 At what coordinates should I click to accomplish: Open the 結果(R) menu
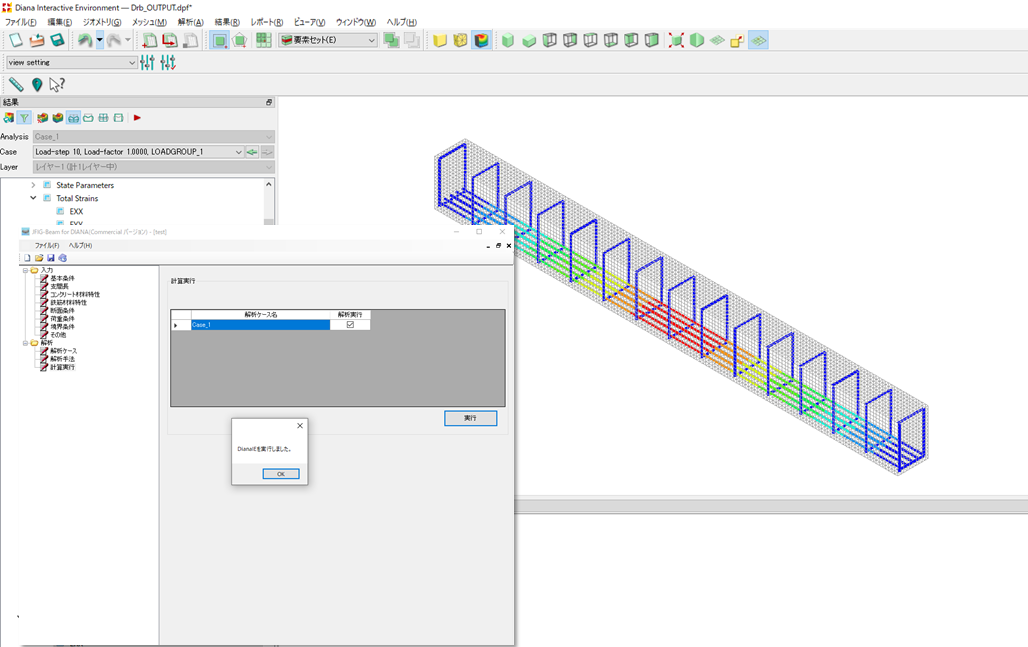pyautogui.click(x=227, y=22)
